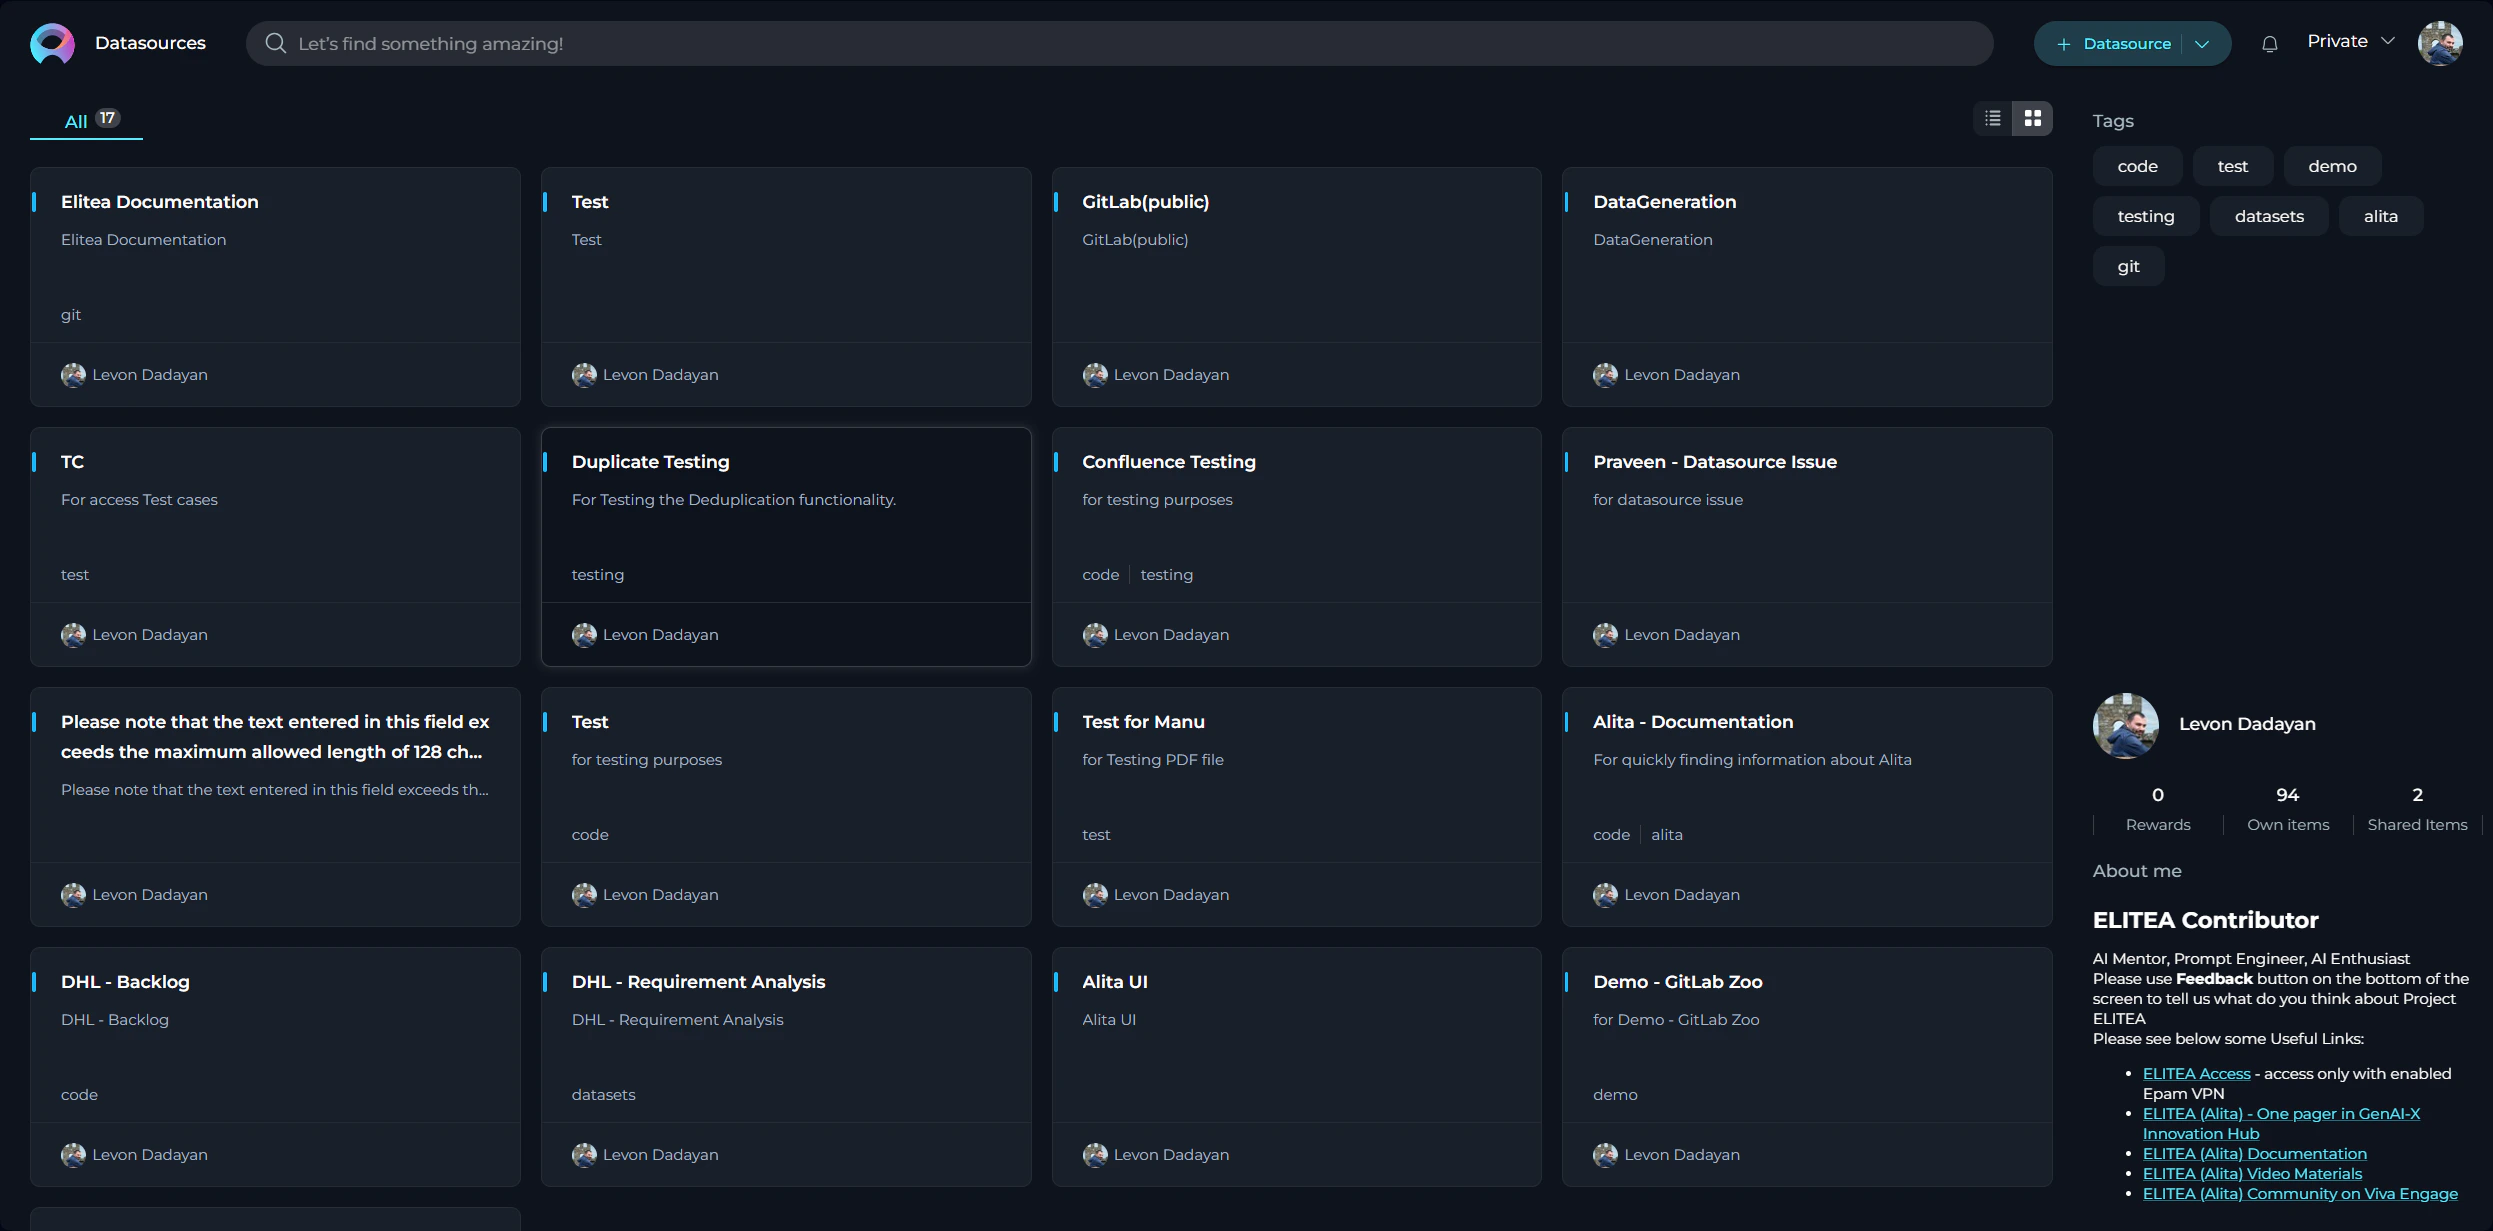The width and height of the screenshot is (2493, 1231).
Task: Click Levon Dadayan's avatar in the profile sidebar
Action: click(2125, 726)
